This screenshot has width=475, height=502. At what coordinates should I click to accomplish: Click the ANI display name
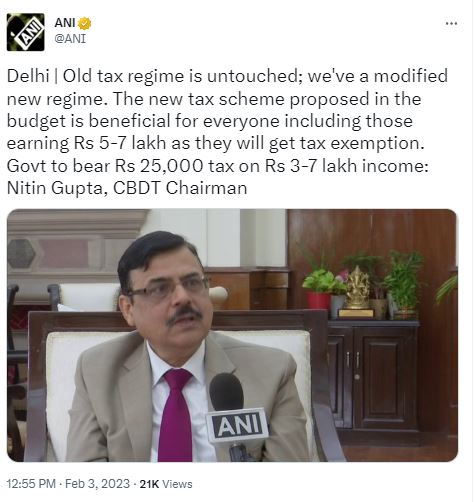[65, 23]
